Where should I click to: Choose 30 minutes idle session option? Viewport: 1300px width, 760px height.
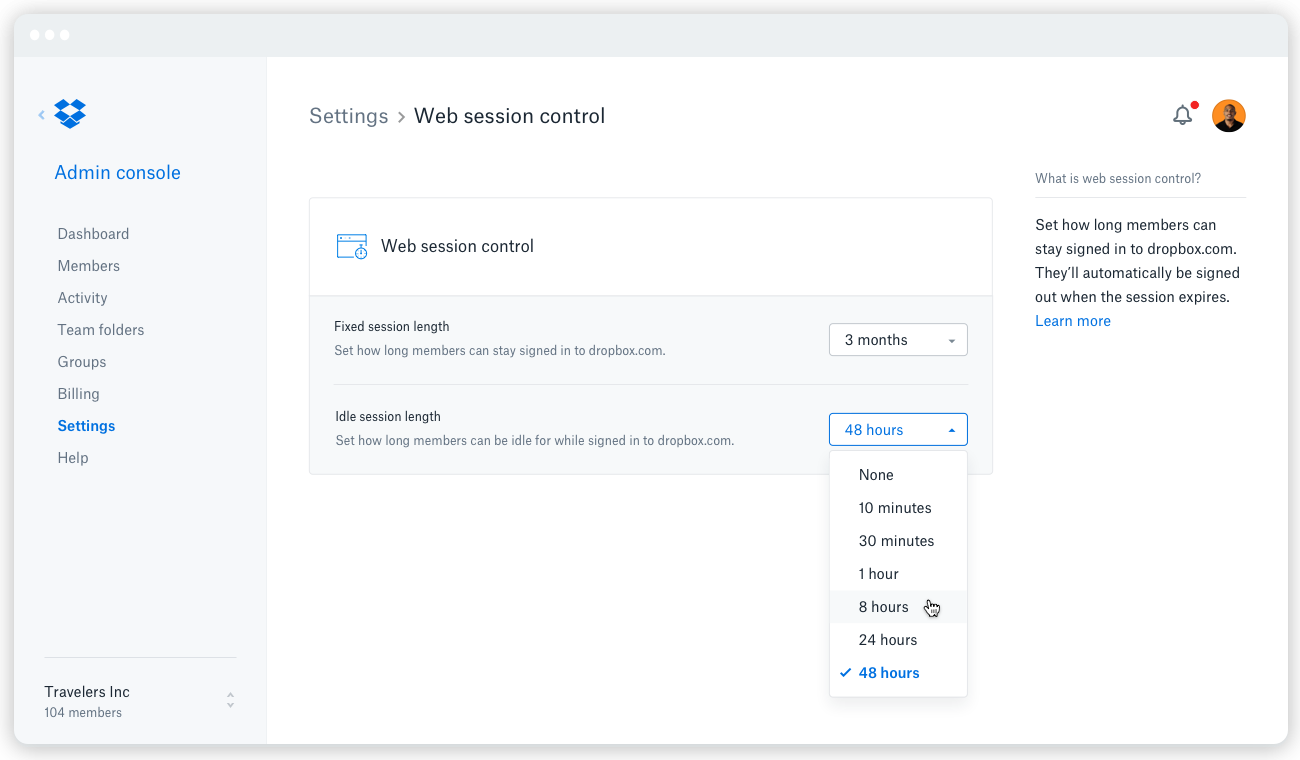(x=896, y=541)
